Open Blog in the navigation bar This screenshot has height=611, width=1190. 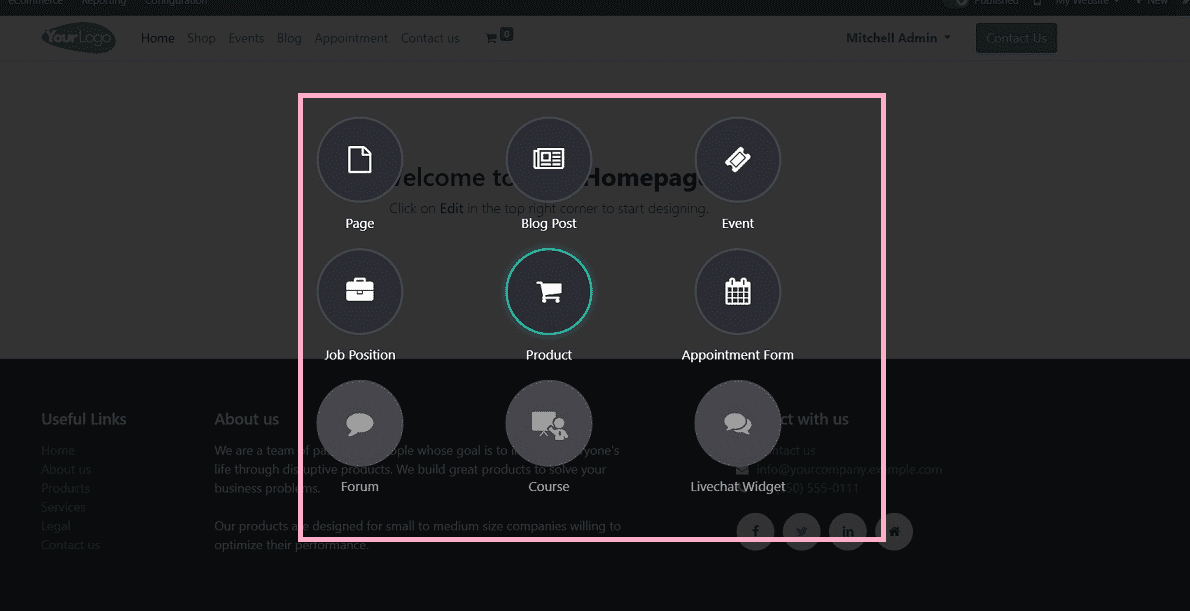[x=289, y=38]
